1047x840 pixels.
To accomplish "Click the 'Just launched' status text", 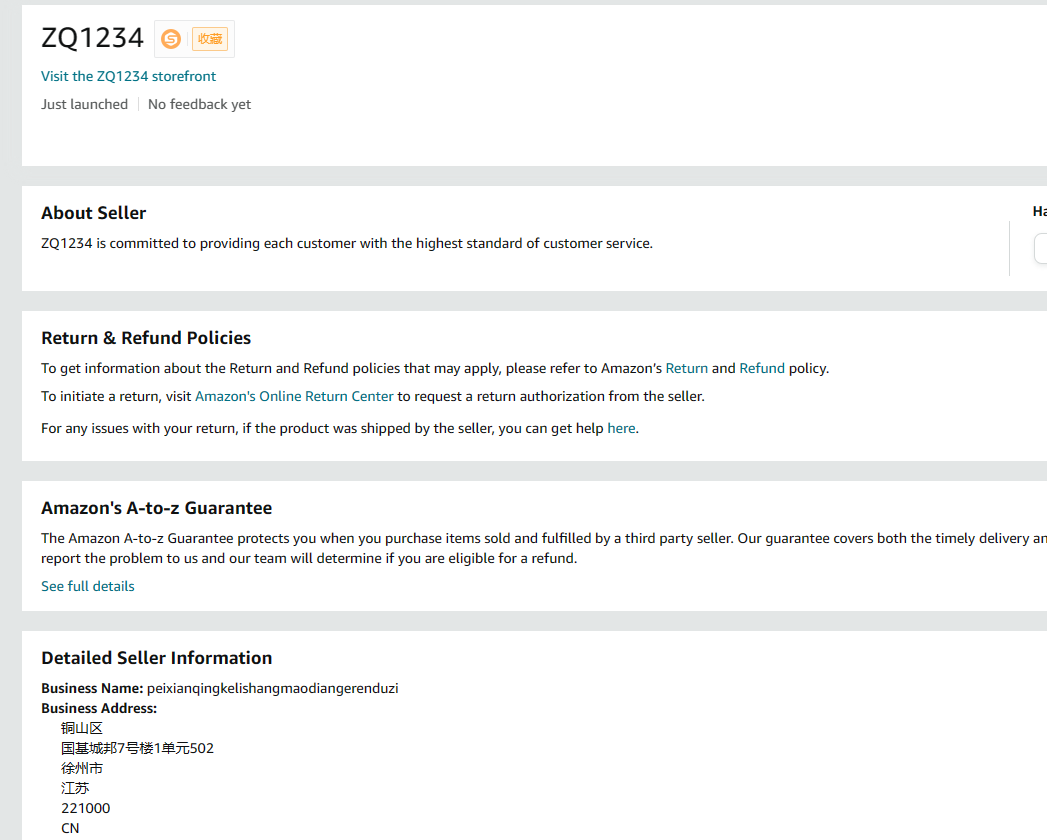I will [84, 104].
